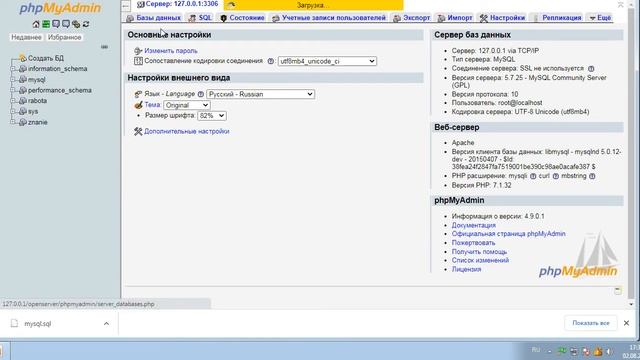Click the help icon beside Language label
The width and height of the screenshot is (640, 360).
click(200, 94)
